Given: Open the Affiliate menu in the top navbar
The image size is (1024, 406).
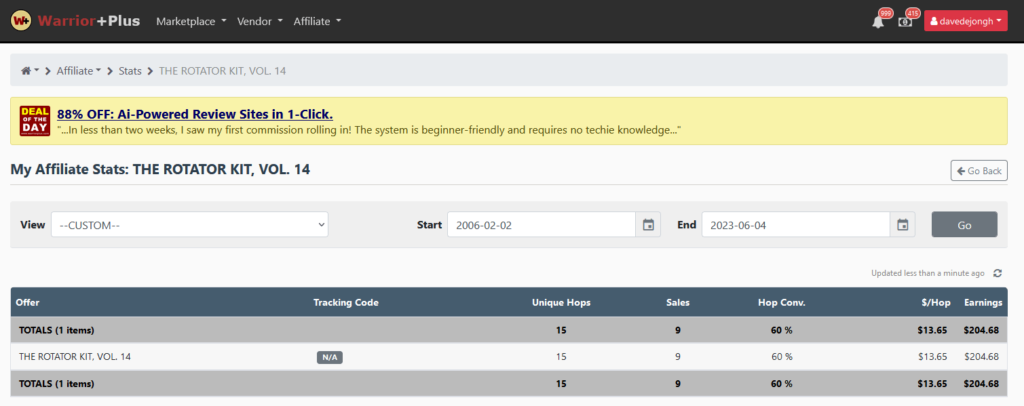Looking at the screenshot, I should click(317, 21).
